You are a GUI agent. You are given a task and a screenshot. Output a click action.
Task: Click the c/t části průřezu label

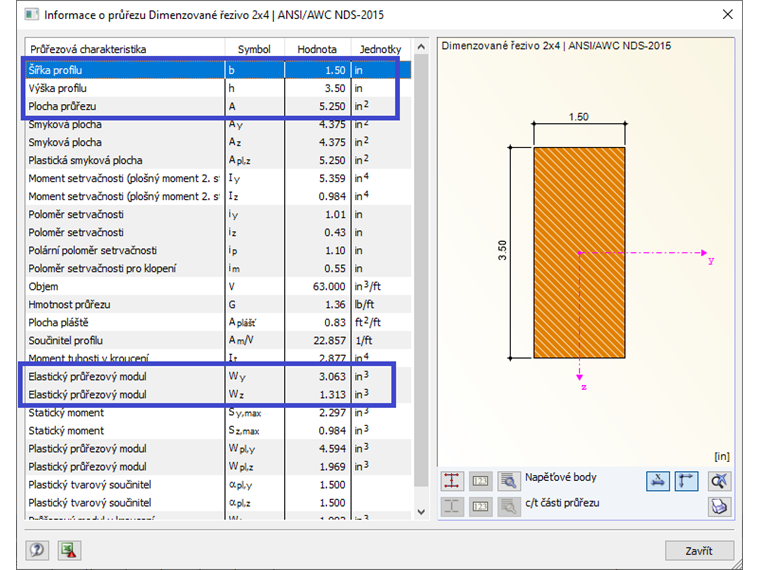562,503
